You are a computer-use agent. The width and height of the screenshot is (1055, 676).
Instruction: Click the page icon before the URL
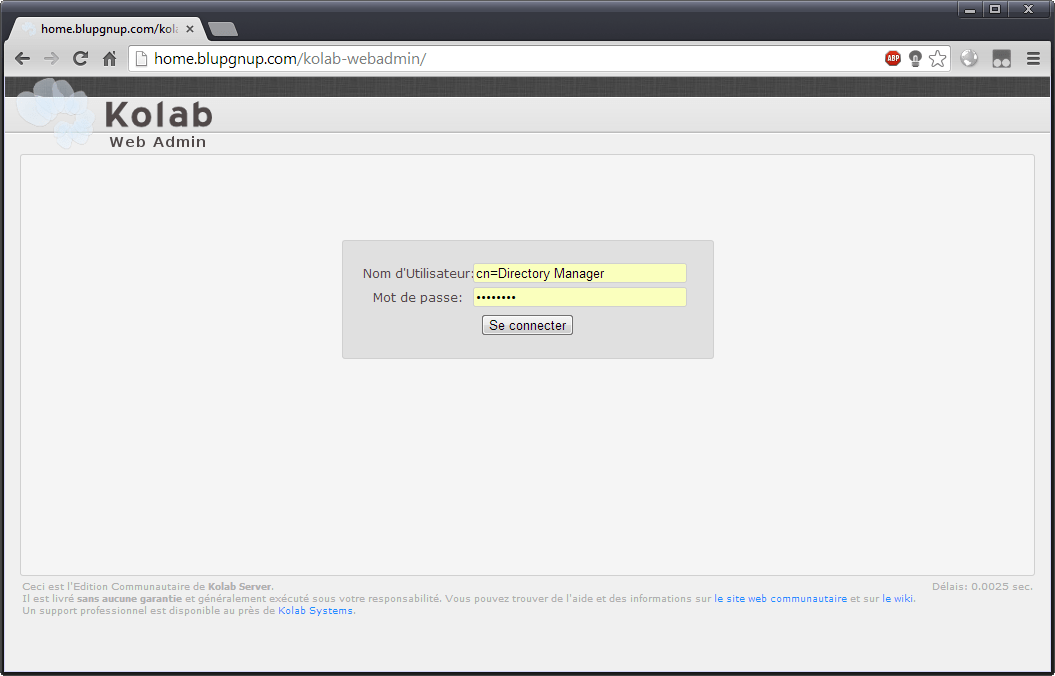tap(141, 59)
